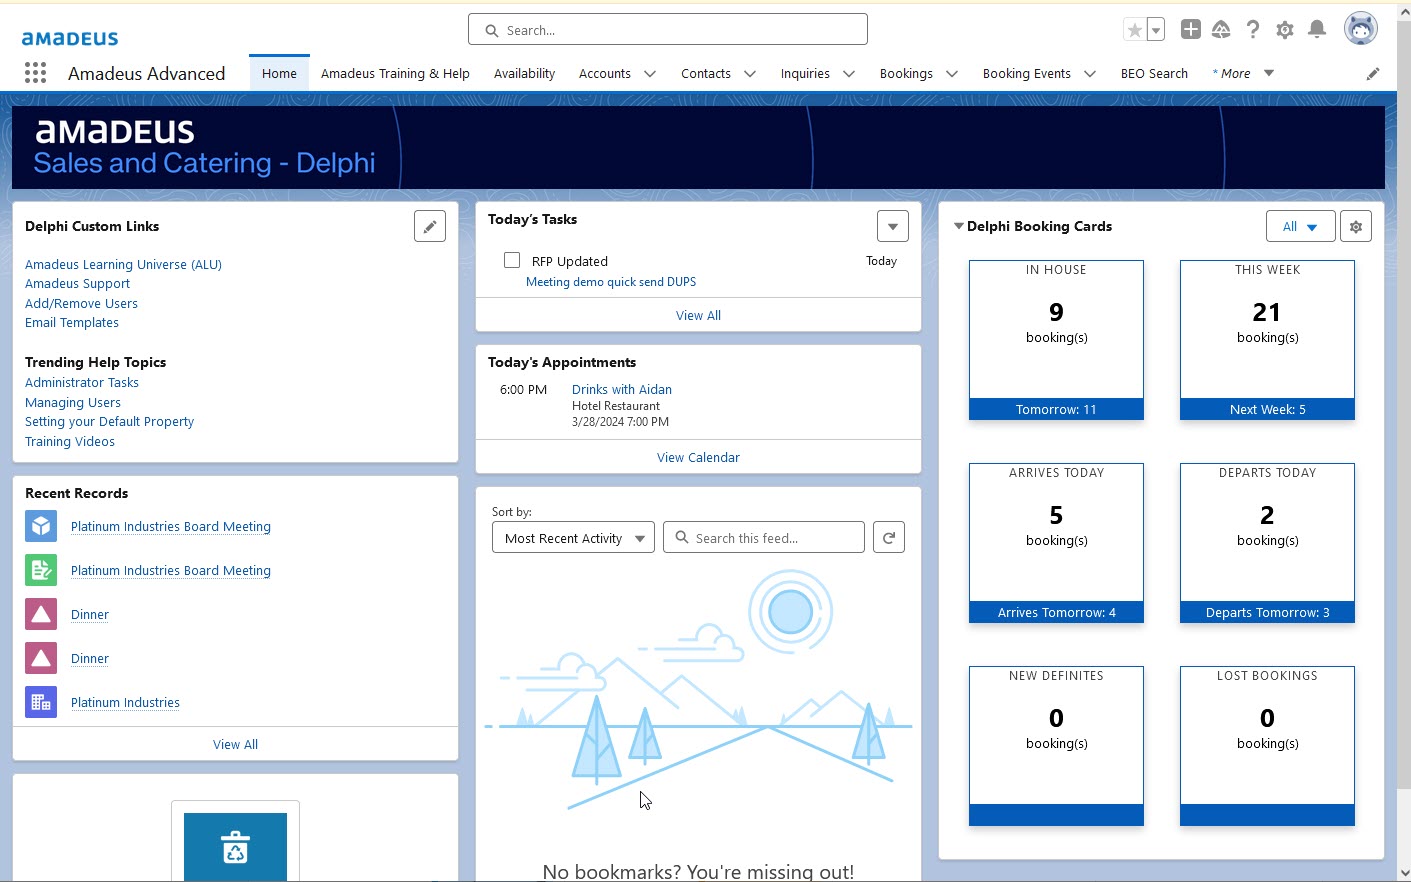Expand the Booking Events tab chevron
The height and width of the screenshot is (882, 1411).
click(x=1090, y=74)
